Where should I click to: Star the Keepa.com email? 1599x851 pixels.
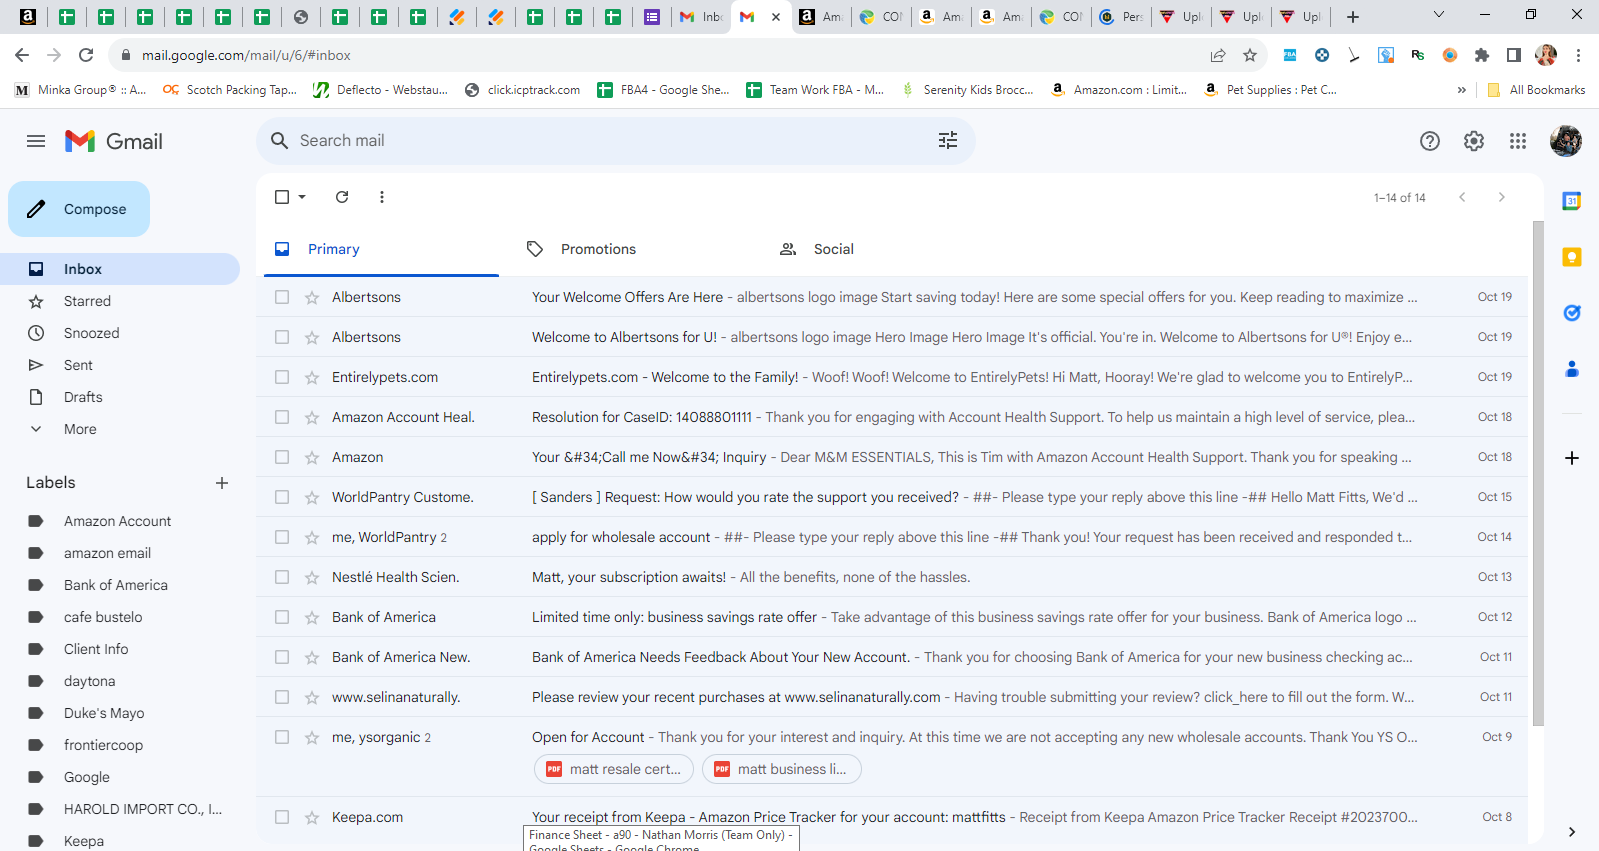coord(312,817)
